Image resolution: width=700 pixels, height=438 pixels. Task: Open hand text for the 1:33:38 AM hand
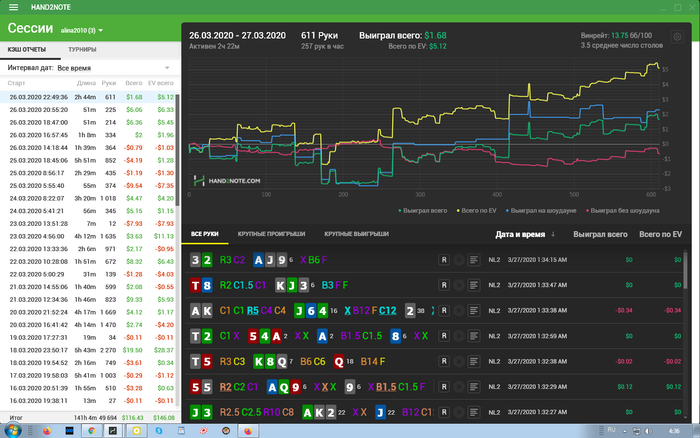coord(474,310)
